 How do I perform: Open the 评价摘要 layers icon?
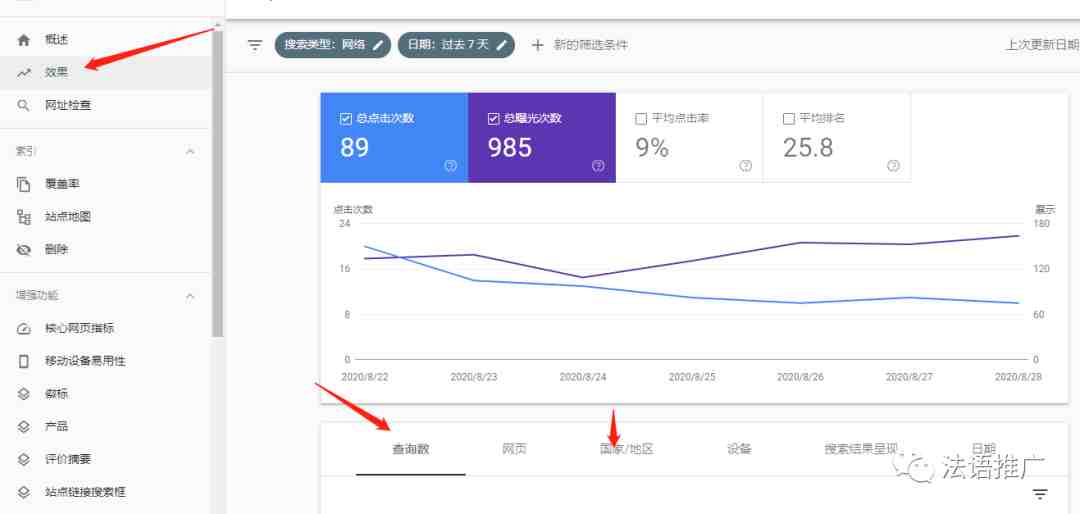click(24, 459)
